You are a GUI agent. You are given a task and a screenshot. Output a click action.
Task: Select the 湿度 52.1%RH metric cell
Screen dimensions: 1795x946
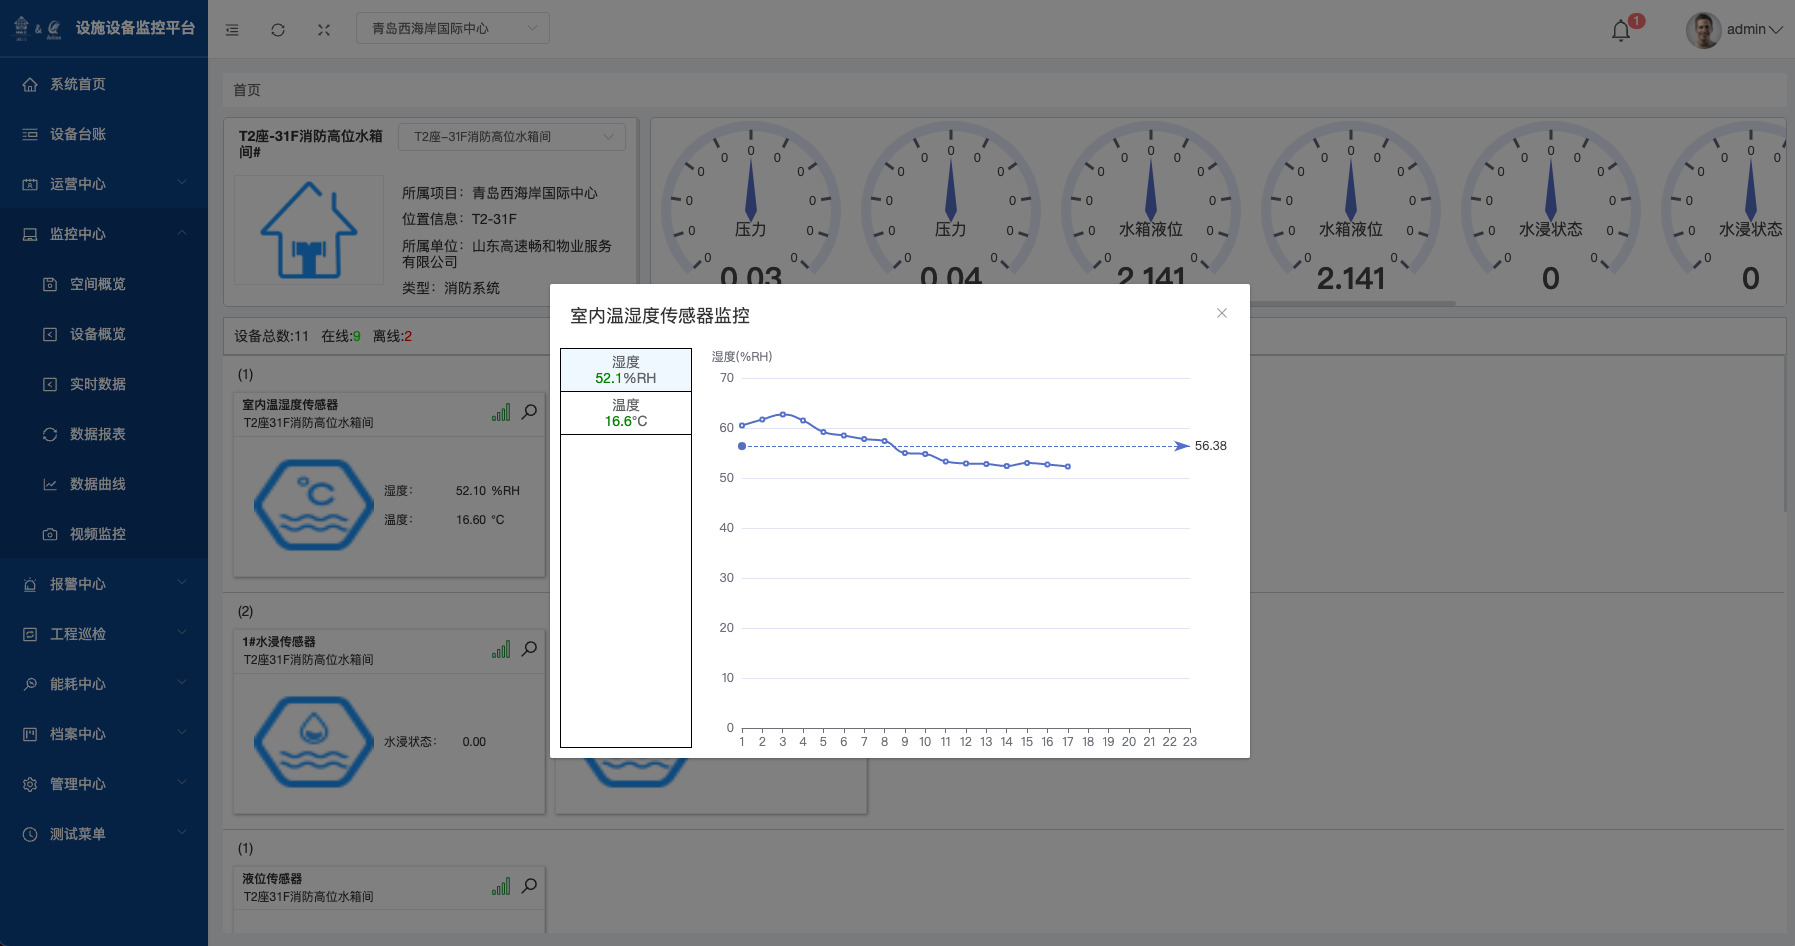click(x=626, y=370)
